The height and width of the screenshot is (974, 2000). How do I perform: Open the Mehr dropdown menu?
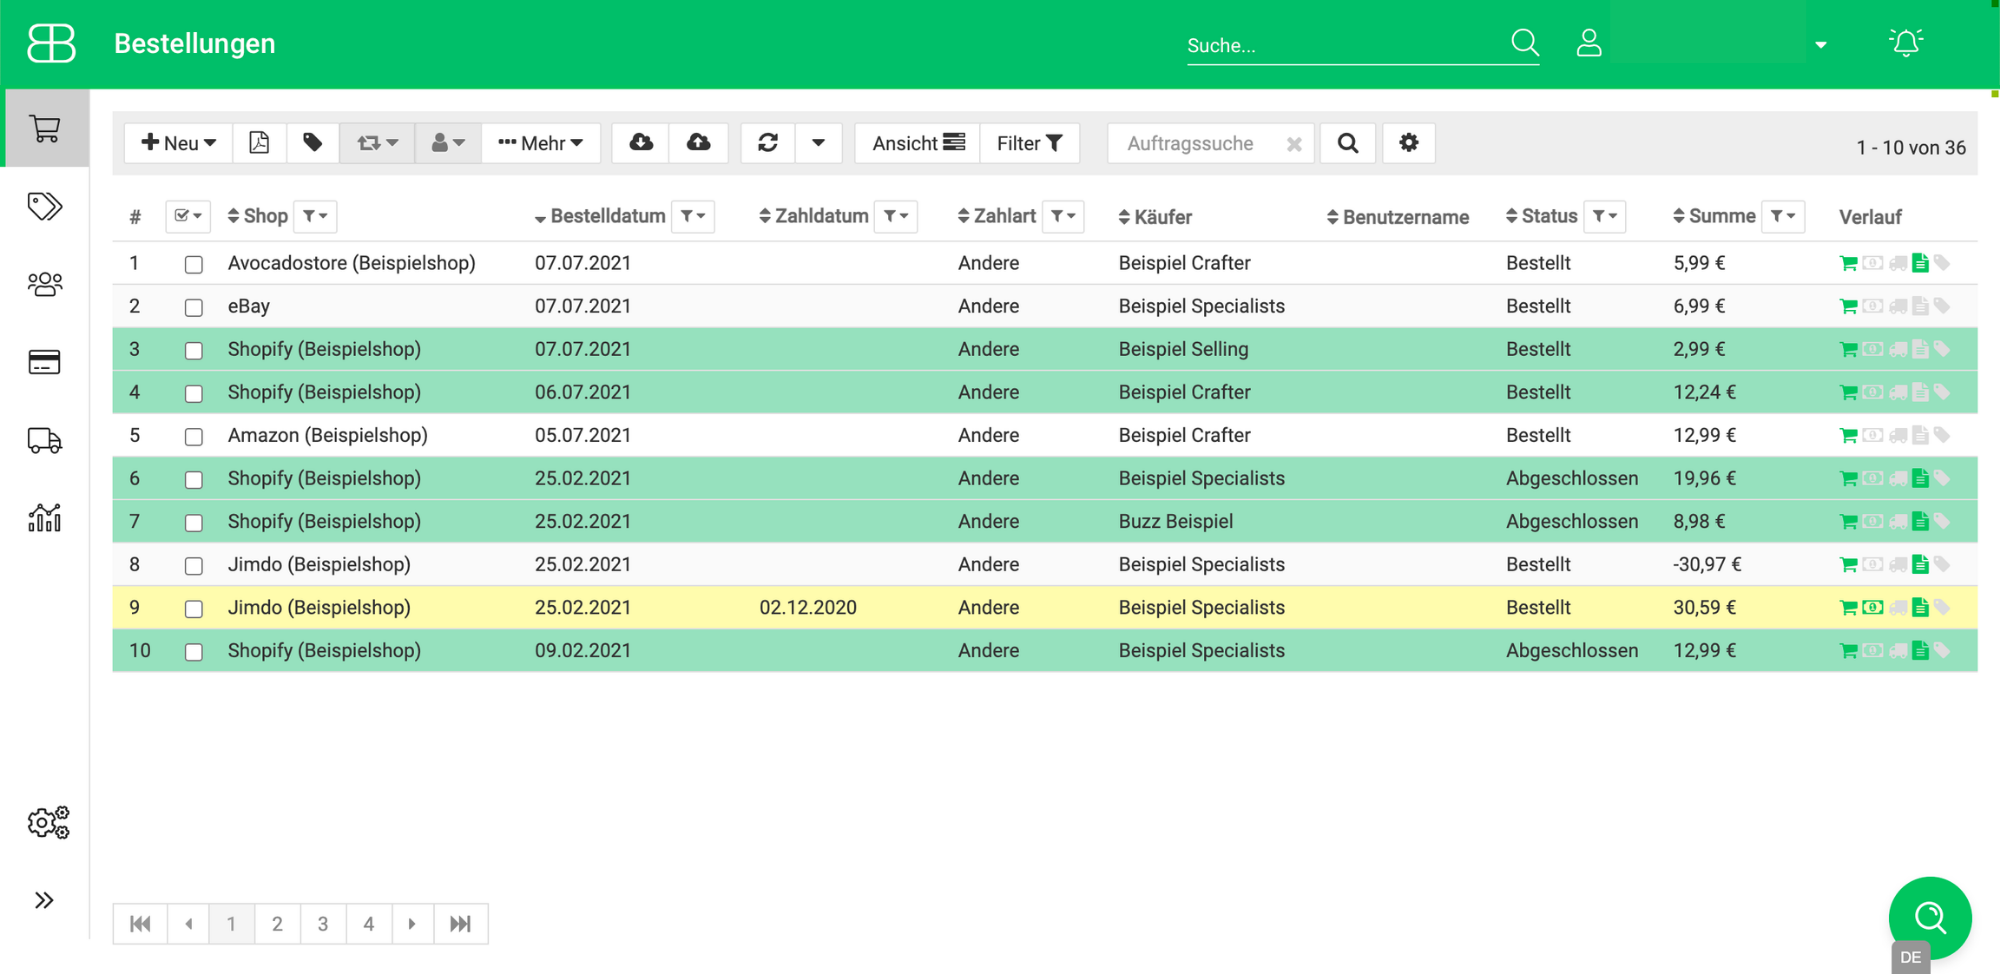pyautogui.click(x=541, y=143)
